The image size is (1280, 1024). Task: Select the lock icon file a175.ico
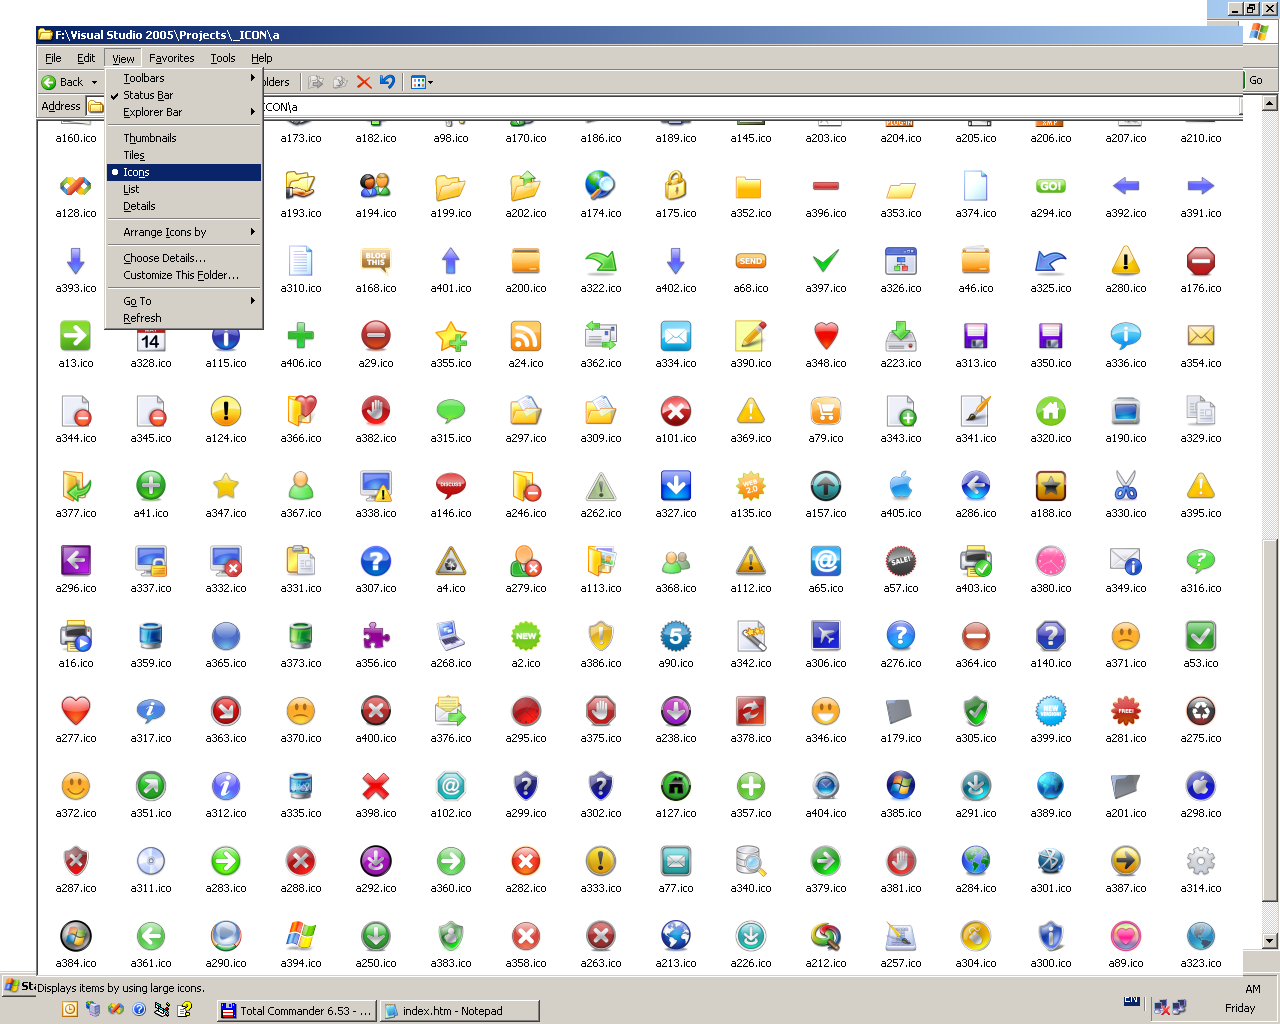(676, 185)
